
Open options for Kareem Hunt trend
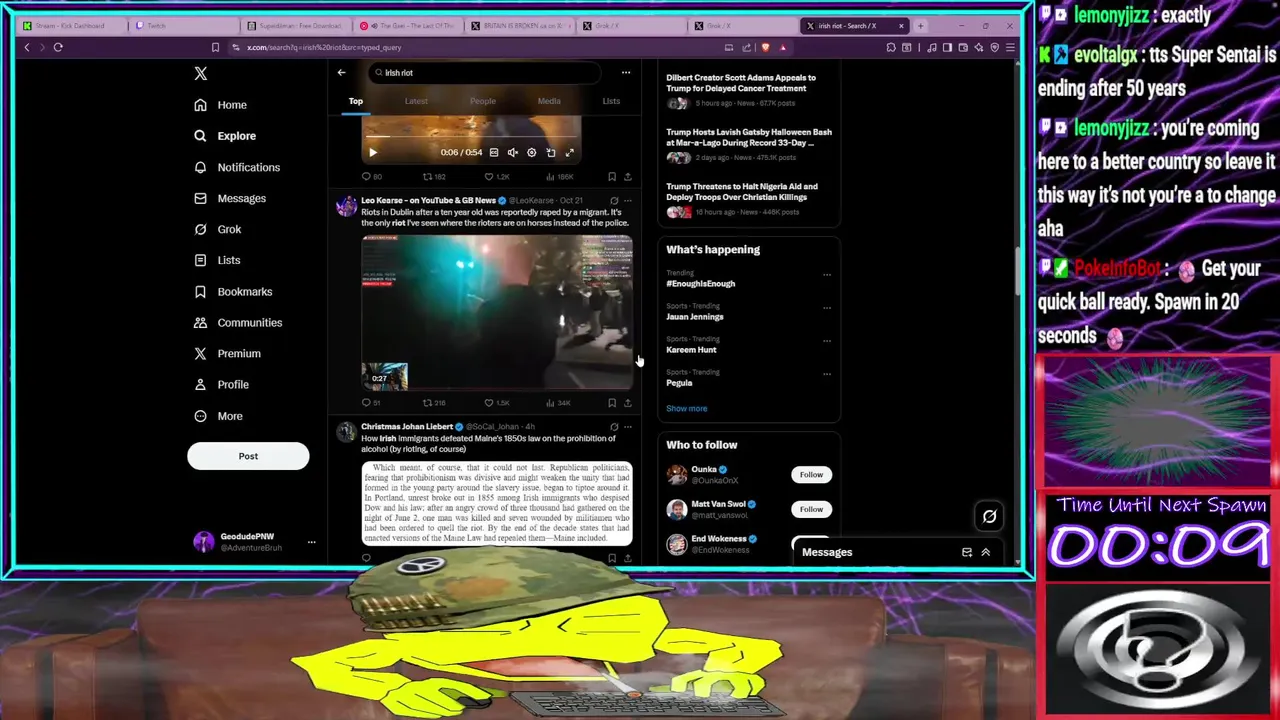(827, 341)
